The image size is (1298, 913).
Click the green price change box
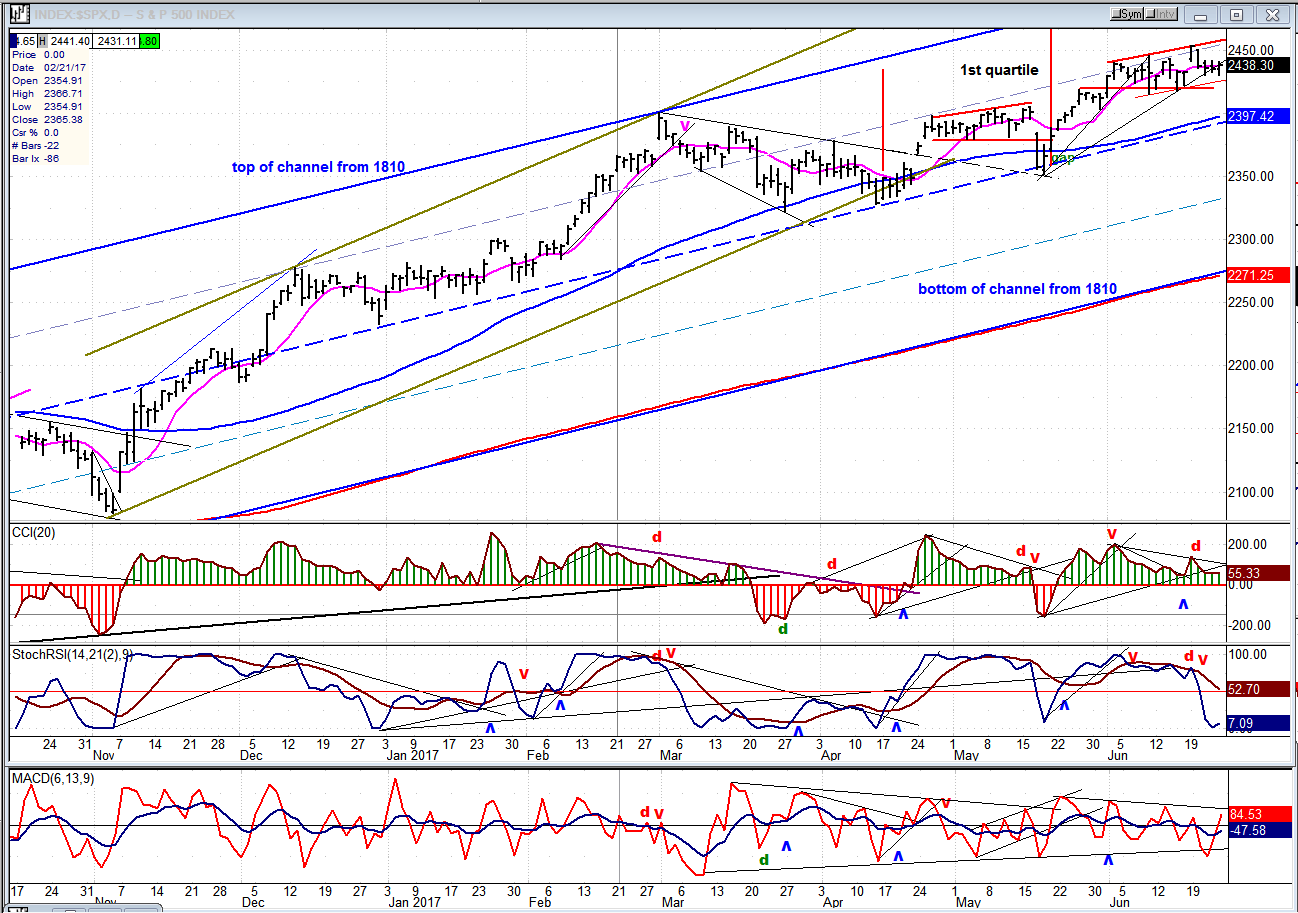[149, 40]
